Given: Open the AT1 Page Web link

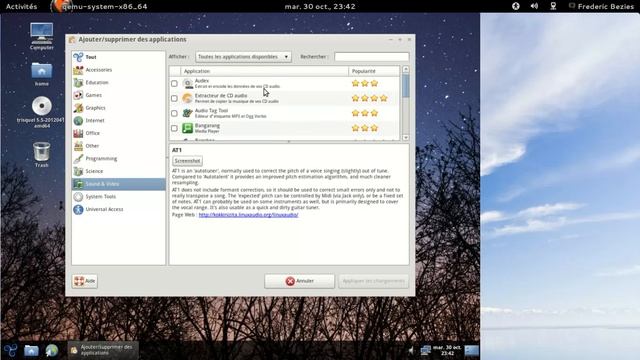Looking at the screenshot, I should coord(248,215).
